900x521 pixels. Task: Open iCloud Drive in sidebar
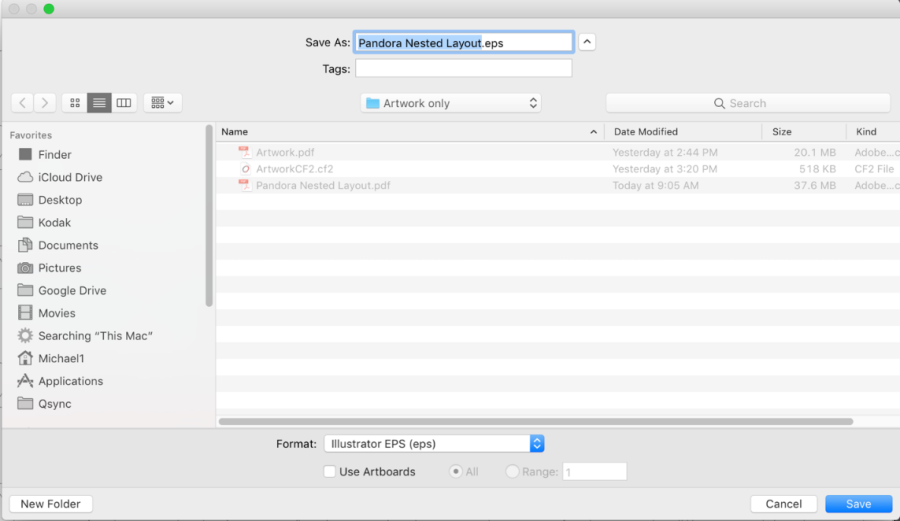pos(70,177)
